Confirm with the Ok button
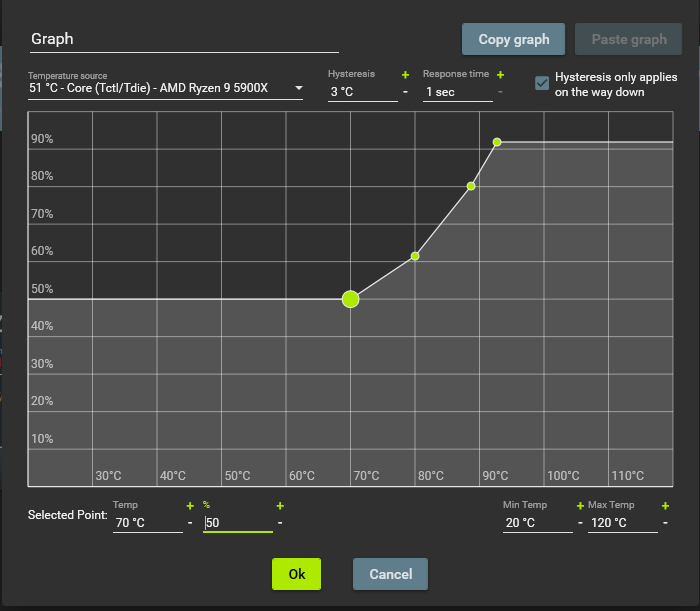Viewport: 700px width, 611px height. [x=296, y=574]
